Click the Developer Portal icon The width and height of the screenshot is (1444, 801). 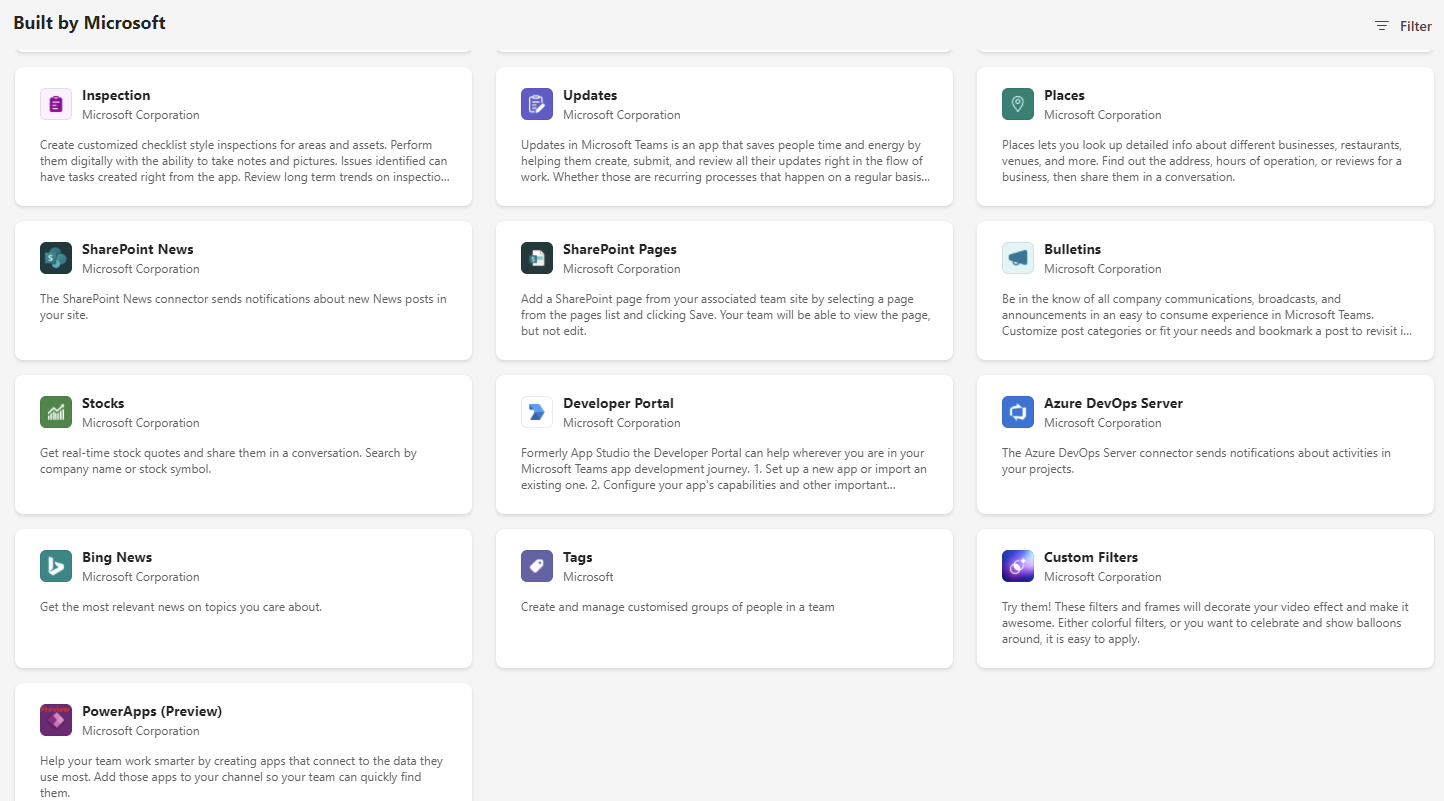(x=537, y=412)
